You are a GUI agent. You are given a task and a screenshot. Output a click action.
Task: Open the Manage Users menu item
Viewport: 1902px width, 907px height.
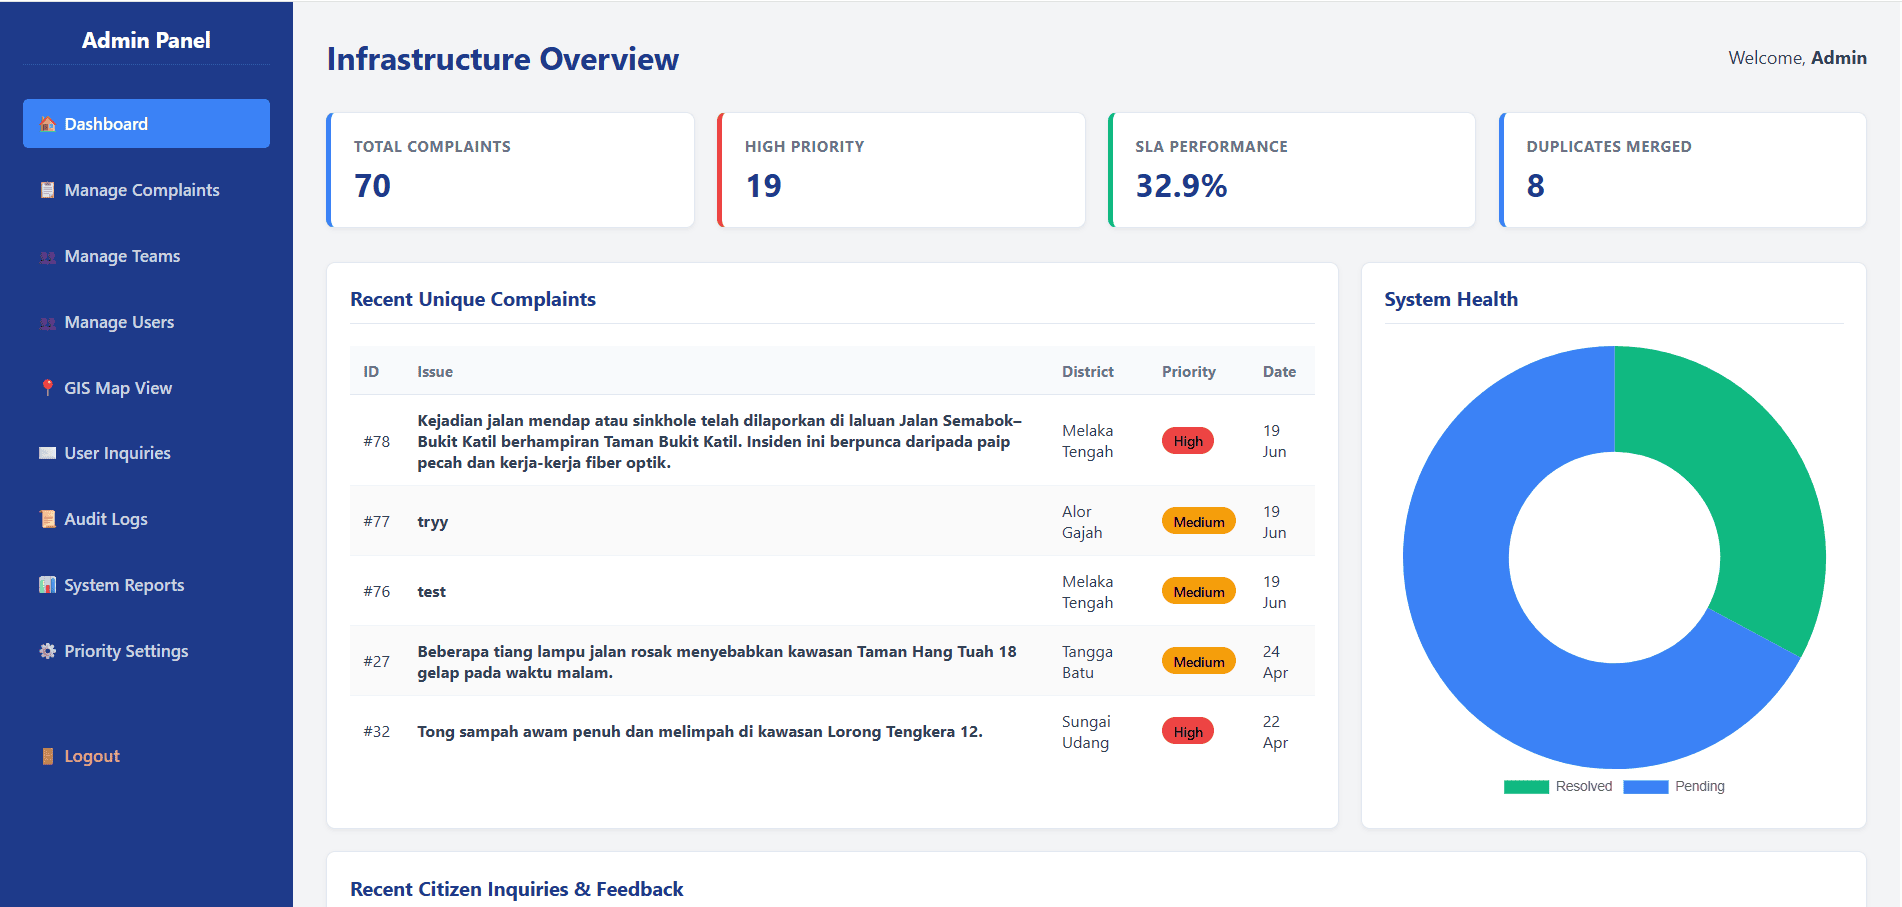tap(146, 322)
